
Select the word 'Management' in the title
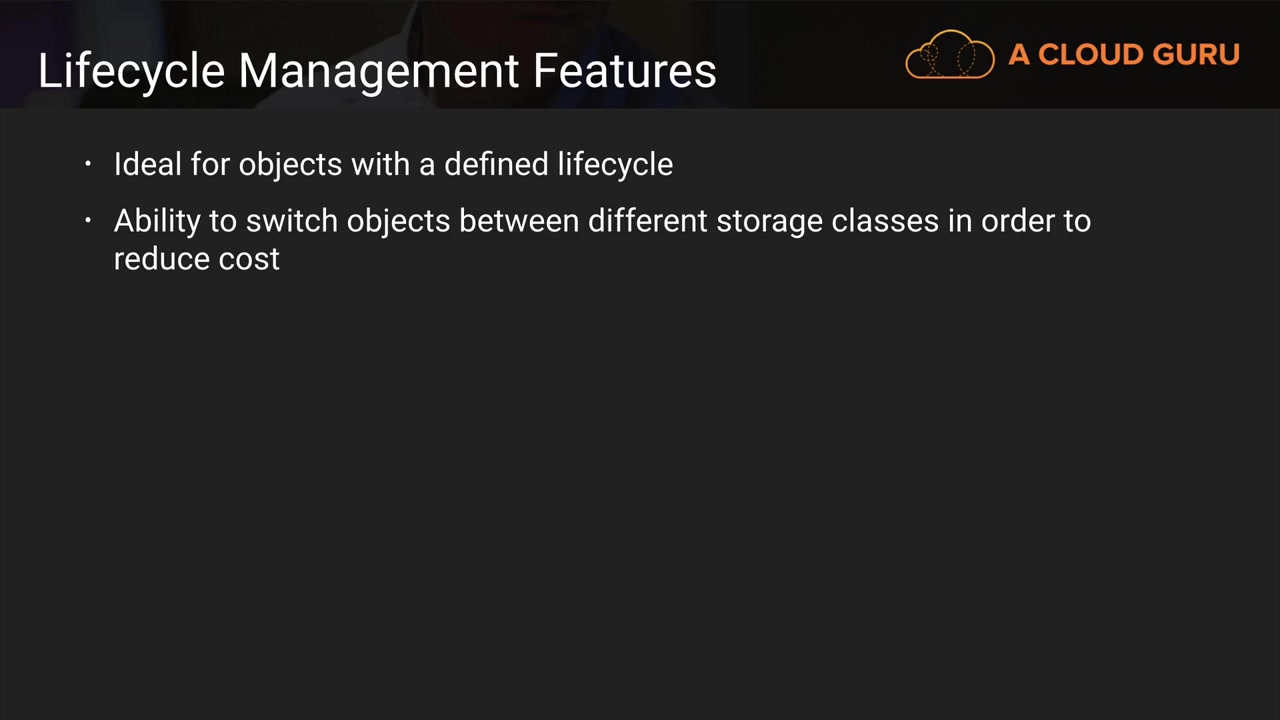pos(378,72)
